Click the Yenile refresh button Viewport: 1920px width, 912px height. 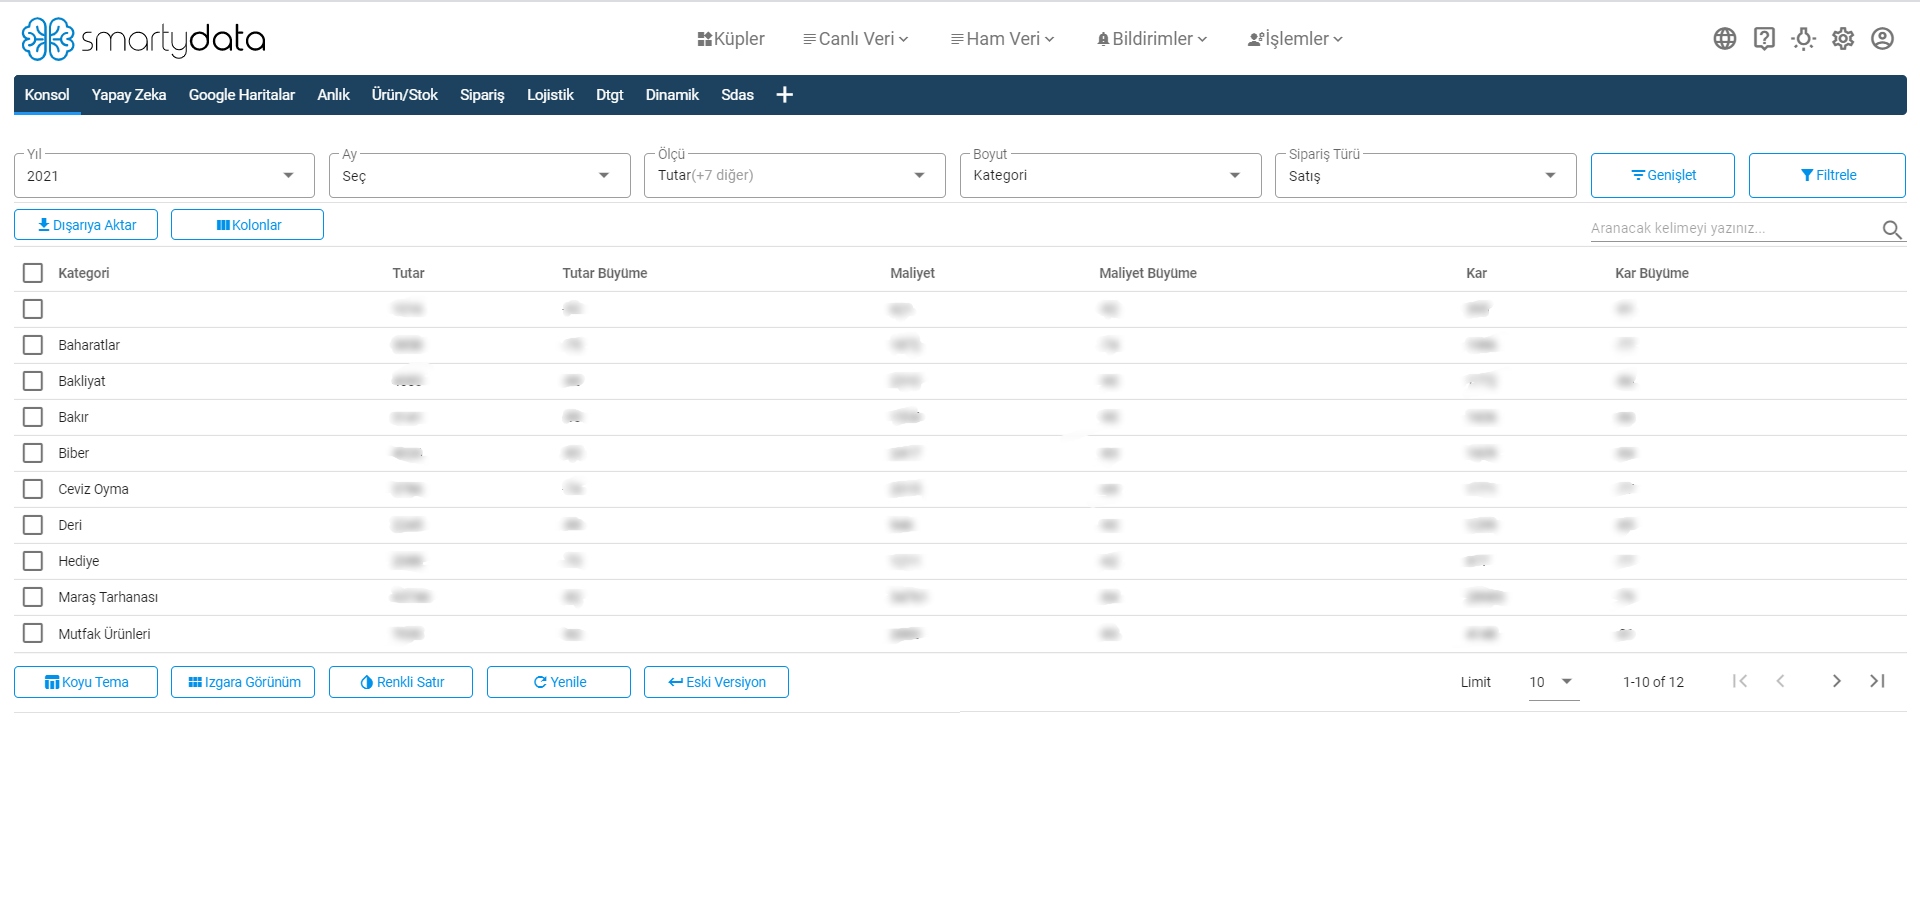pos(559,682)
